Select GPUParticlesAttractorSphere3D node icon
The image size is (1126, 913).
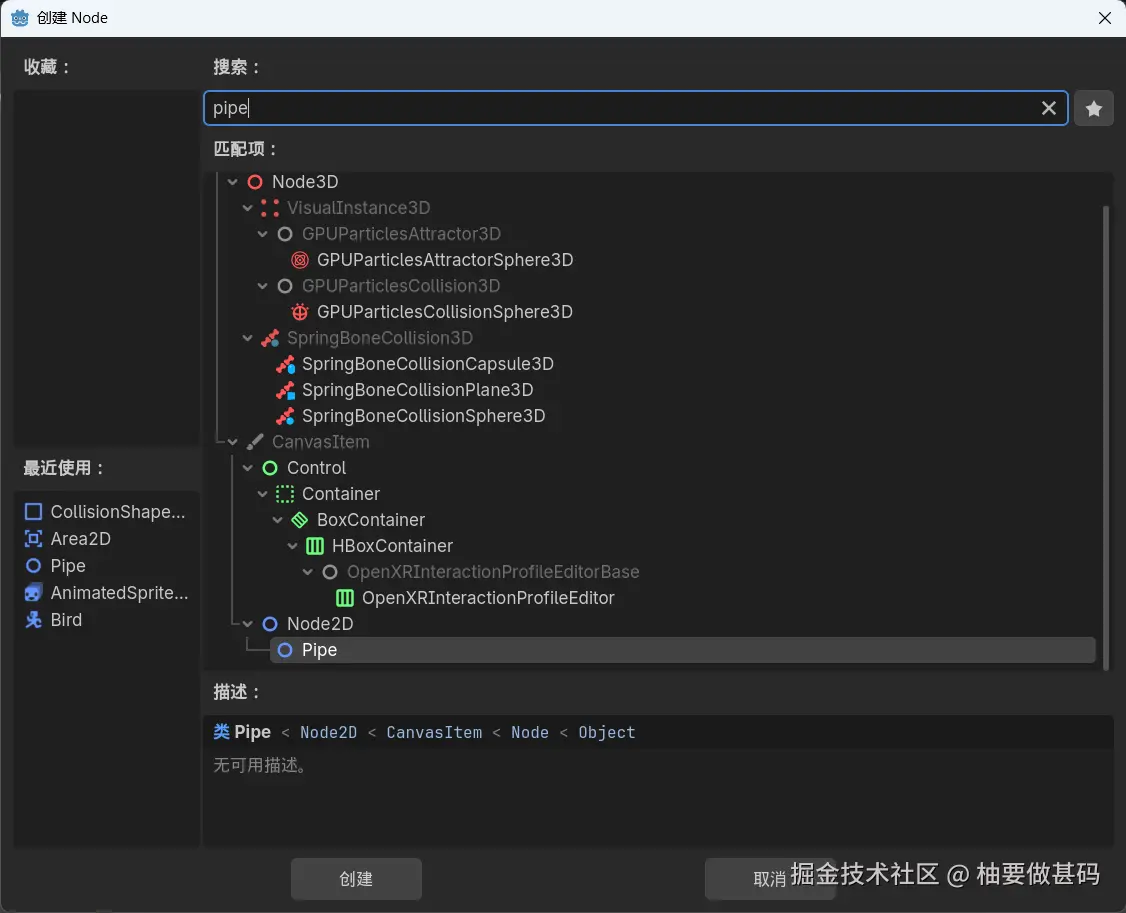300,260
